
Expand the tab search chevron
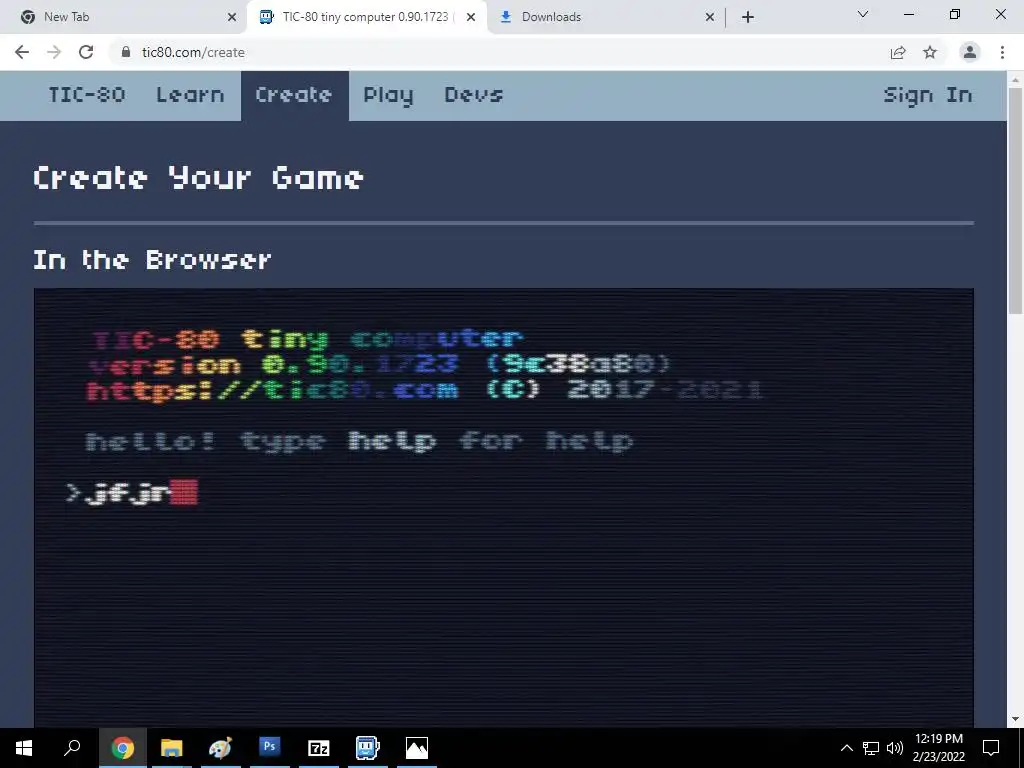pos(863,14)
